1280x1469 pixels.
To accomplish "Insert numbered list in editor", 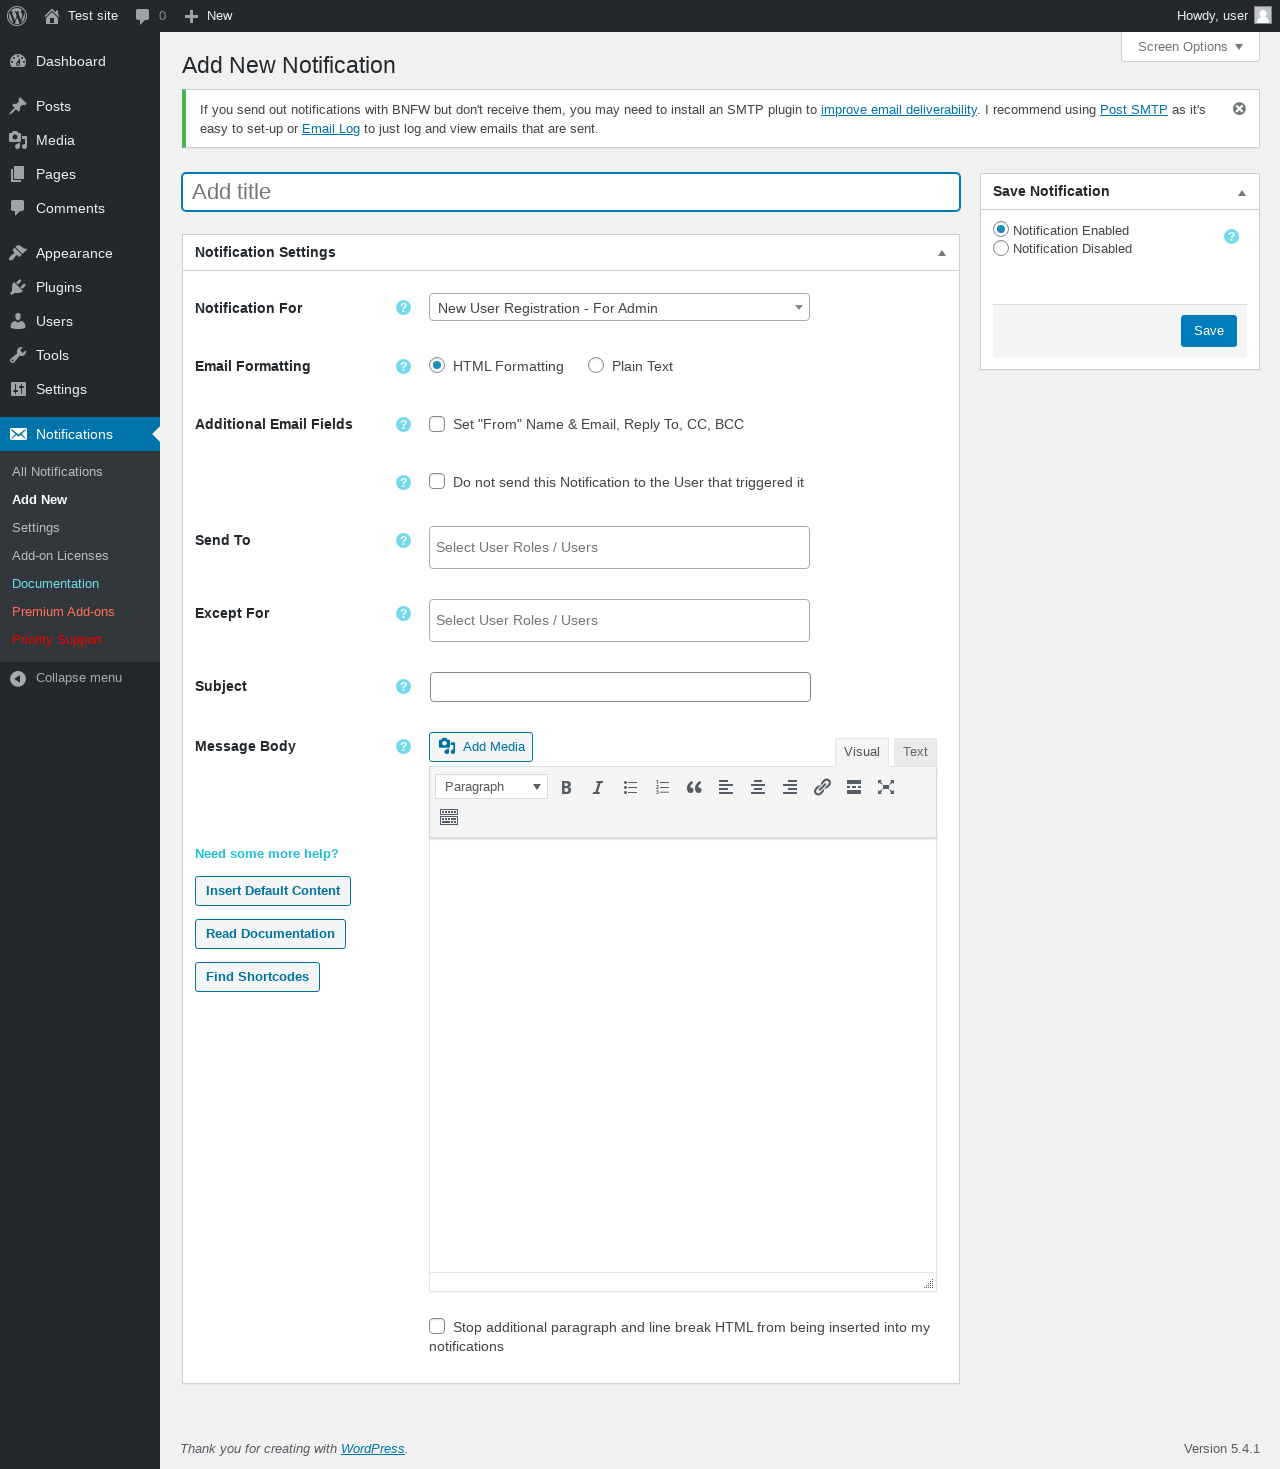I will tap(662, 787).
